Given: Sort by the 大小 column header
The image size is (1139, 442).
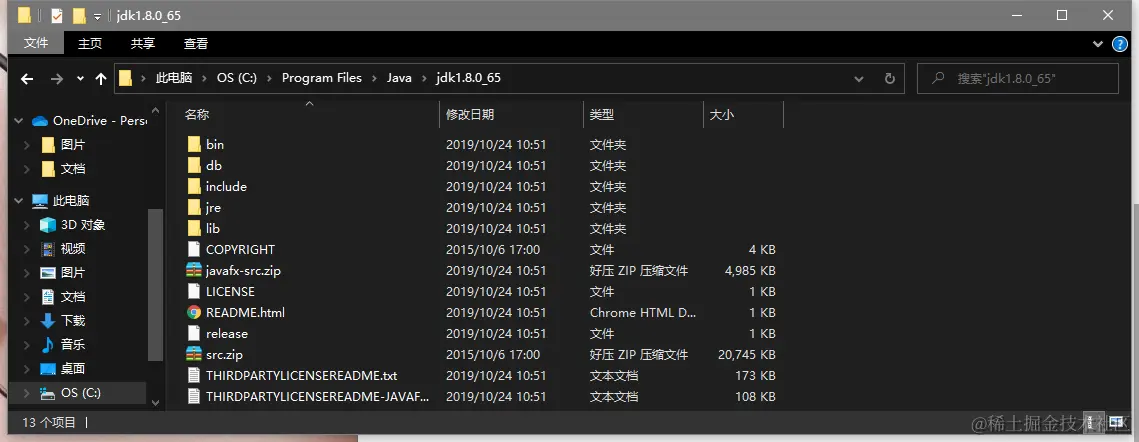Looking at the screenshot, I should (x=721, y=115).
